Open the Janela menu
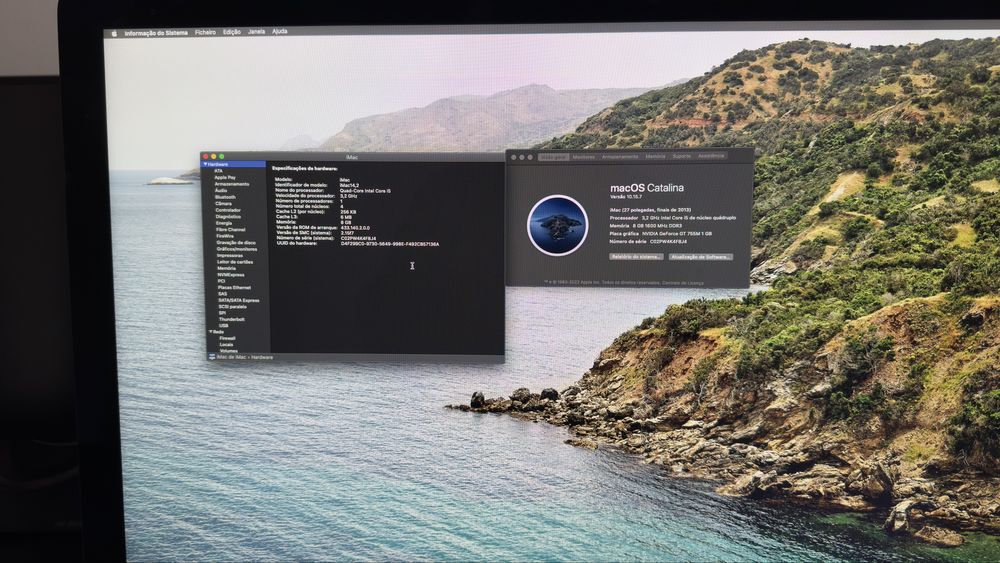 click(256, 31)
